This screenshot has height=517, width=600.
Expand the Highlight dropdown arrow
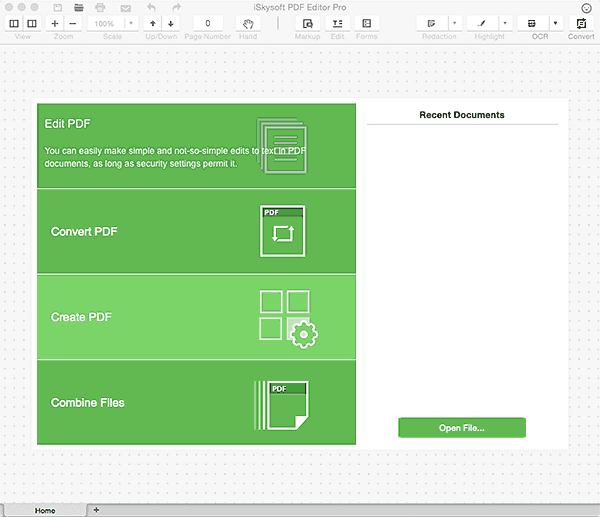point(505,24)
